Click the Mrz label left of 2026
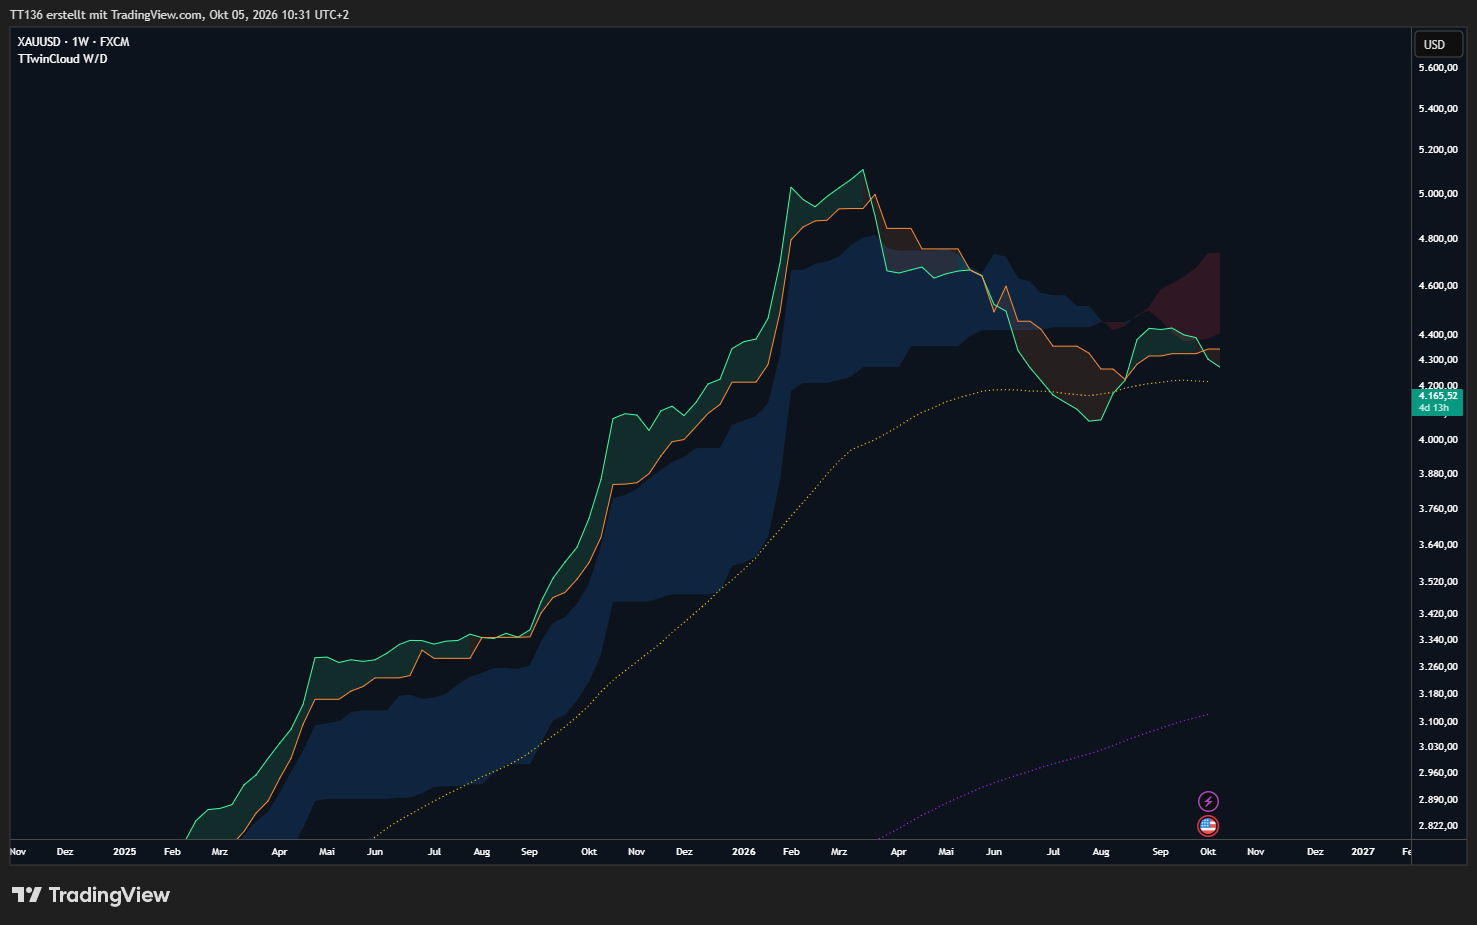1477x925 pixels. click(220, 852)
